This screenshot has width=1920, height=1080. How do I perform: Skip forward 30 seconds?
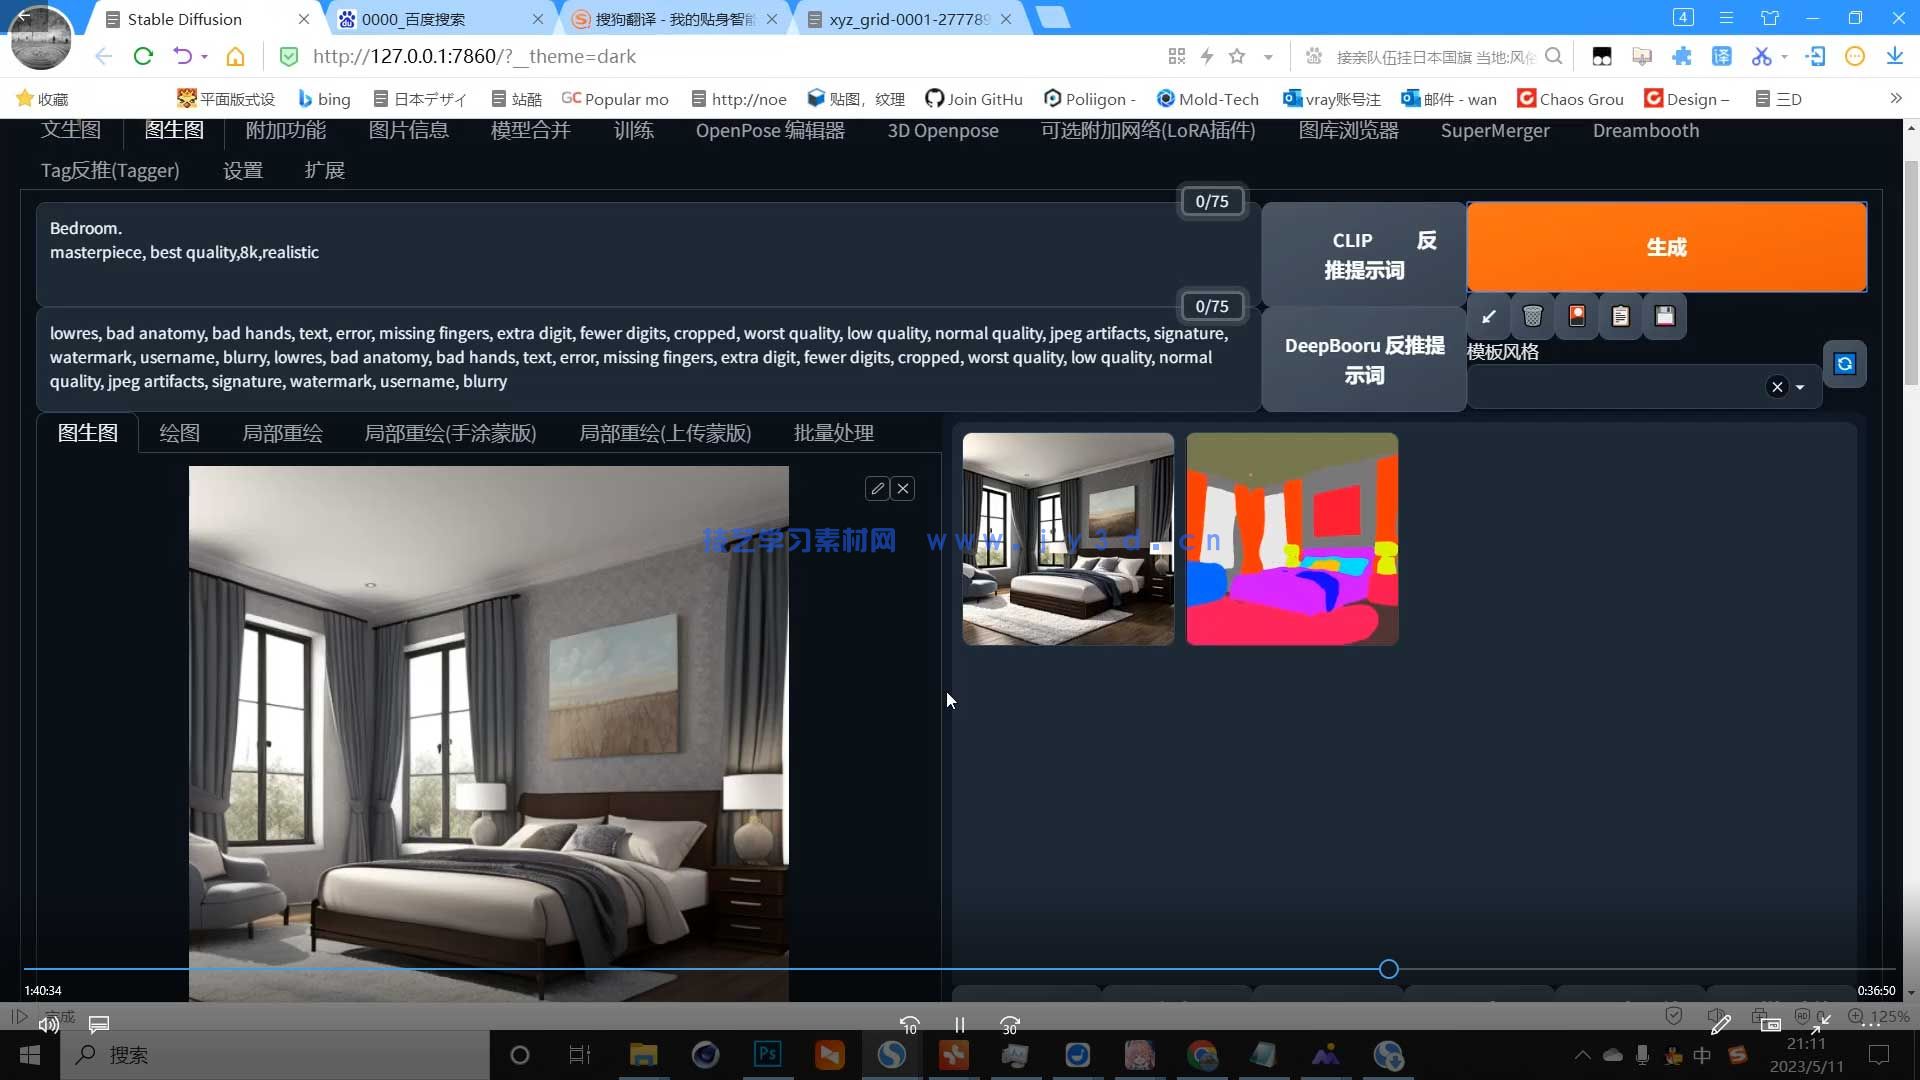point(1010,1025)
